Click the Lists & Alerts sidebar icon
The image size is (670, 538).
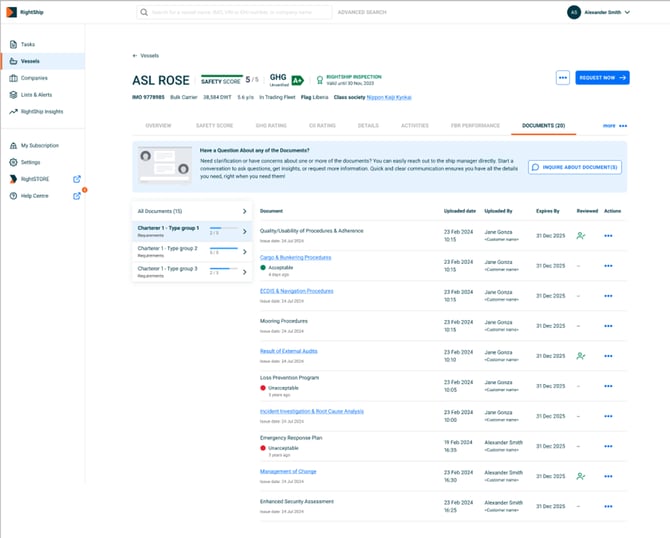coord(13,94)
